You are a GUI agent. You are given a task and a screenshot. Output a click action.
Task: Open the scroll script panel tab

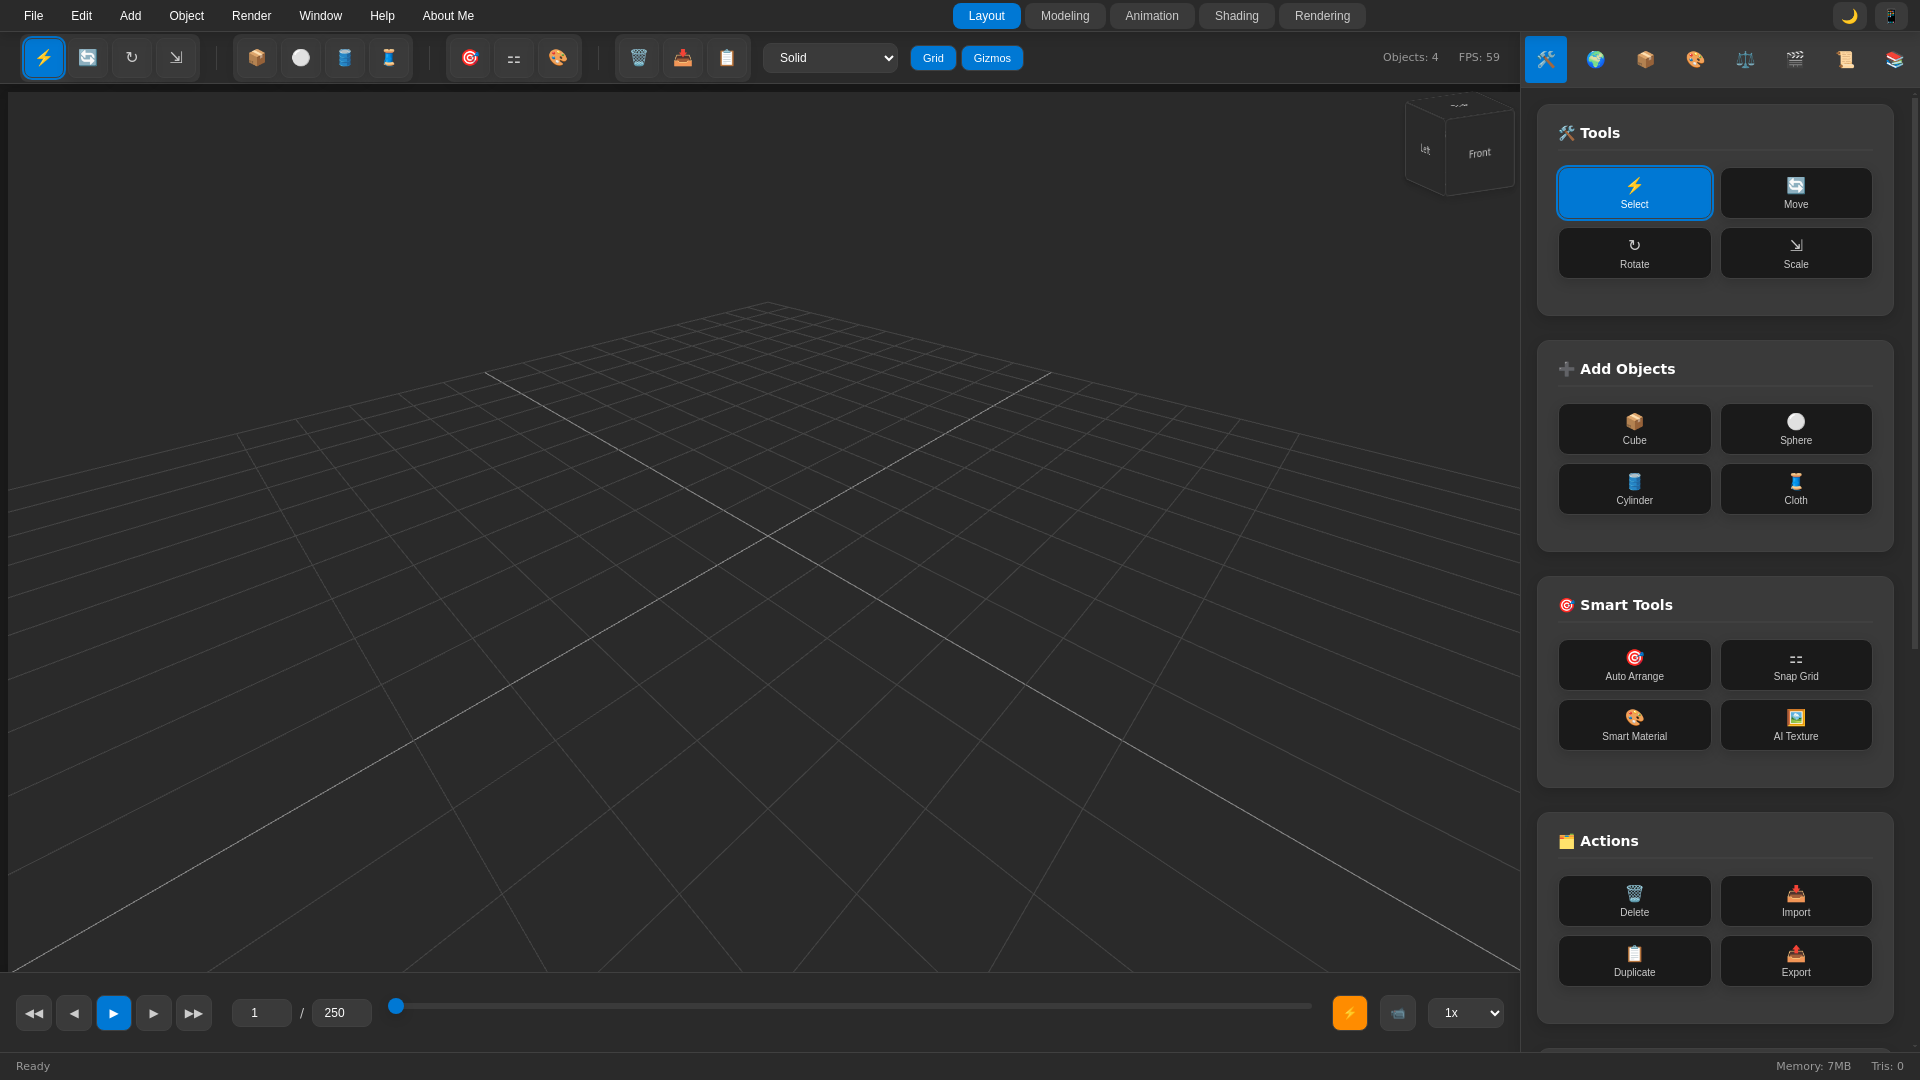tap(1845, 60)
